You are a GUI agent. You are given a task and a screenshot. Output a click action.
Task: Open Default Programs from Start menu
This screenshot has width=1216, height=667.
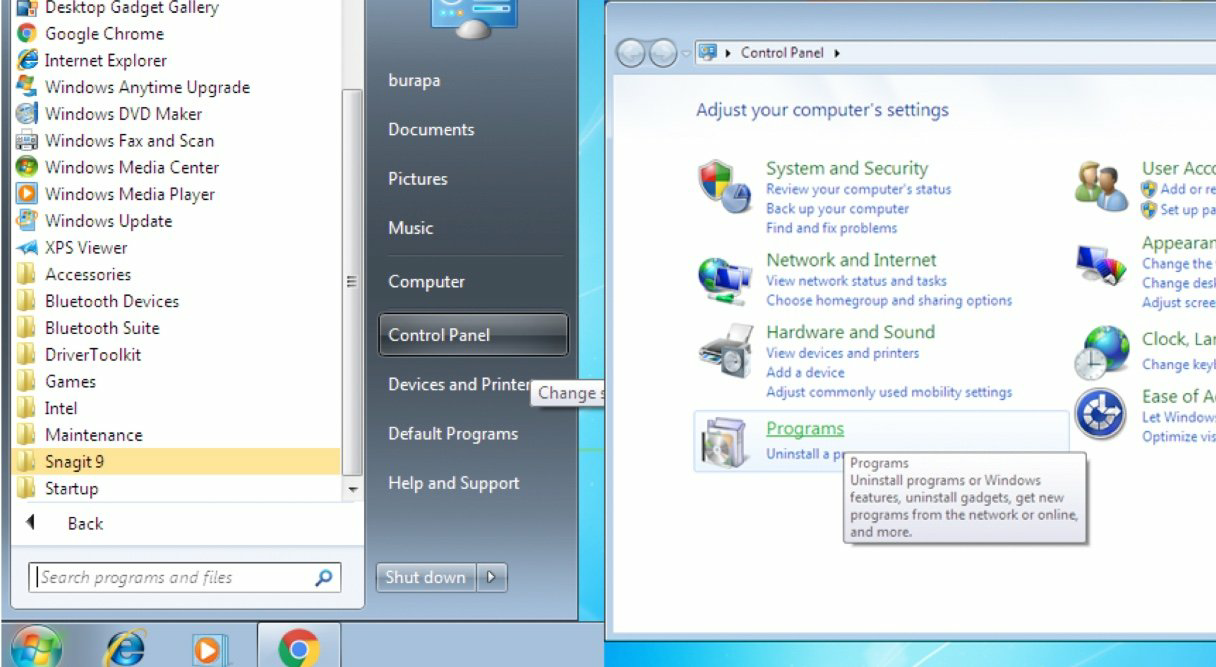[453, 433]
